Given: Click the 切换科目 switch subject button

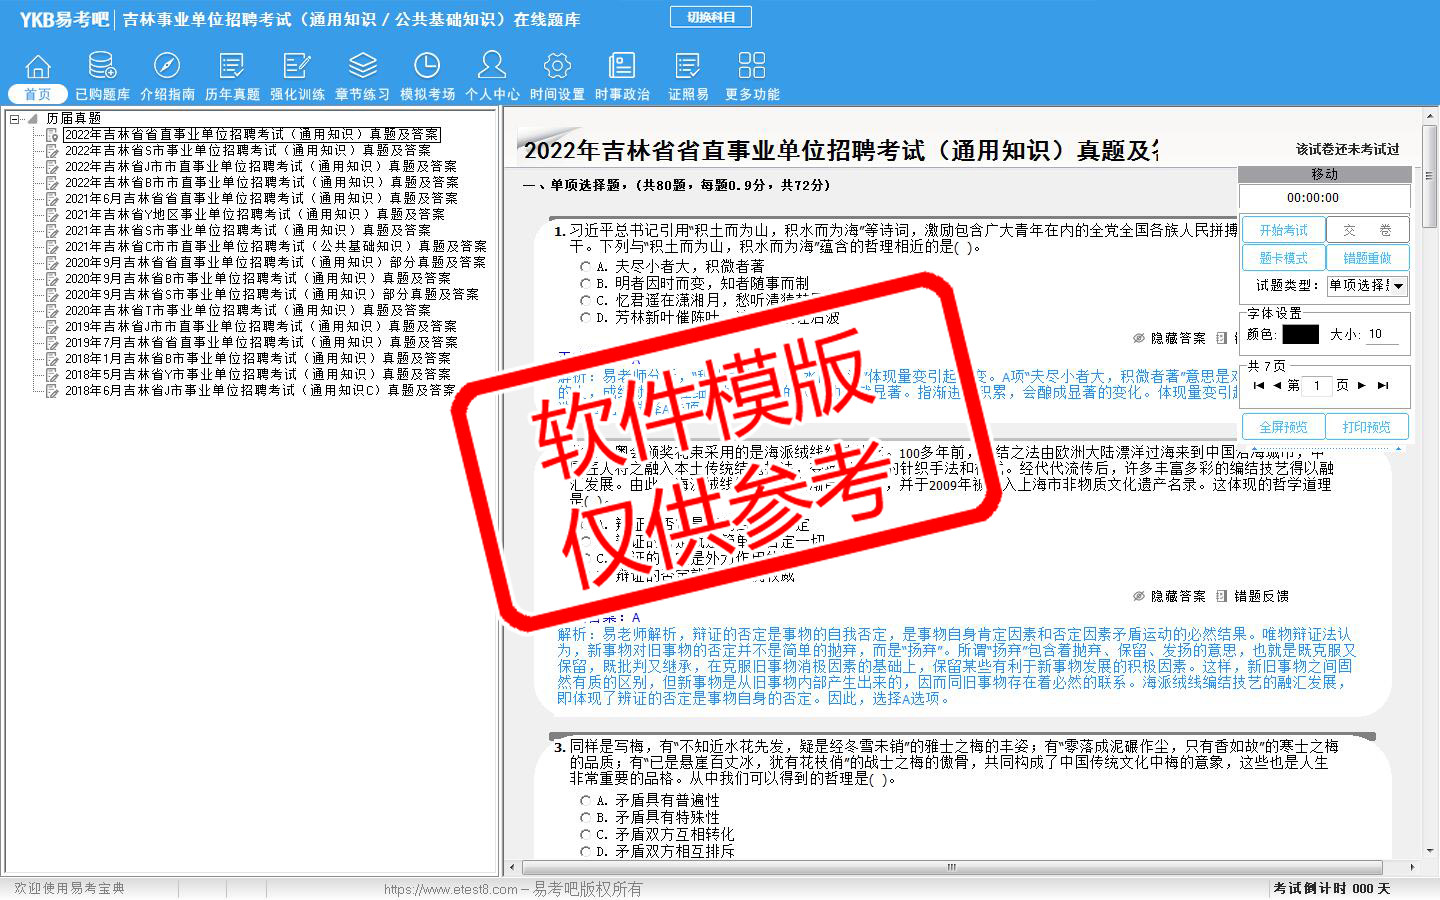Looking at the screenshot, I should 711,17.
